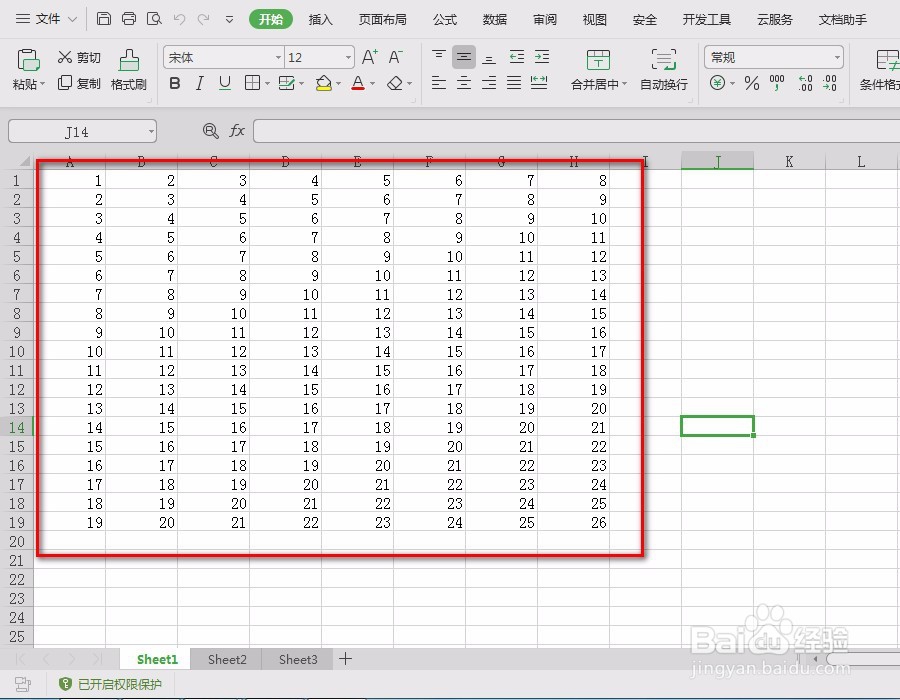Click the Paste clipboard icon
900x700 pixels.
point(28,60)
